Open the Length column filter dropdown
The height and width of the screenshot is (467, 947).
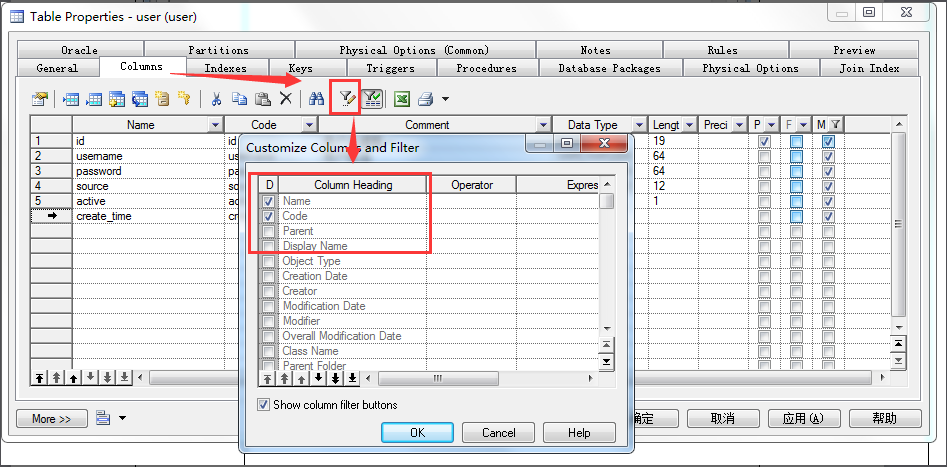(x=689, y=125)
